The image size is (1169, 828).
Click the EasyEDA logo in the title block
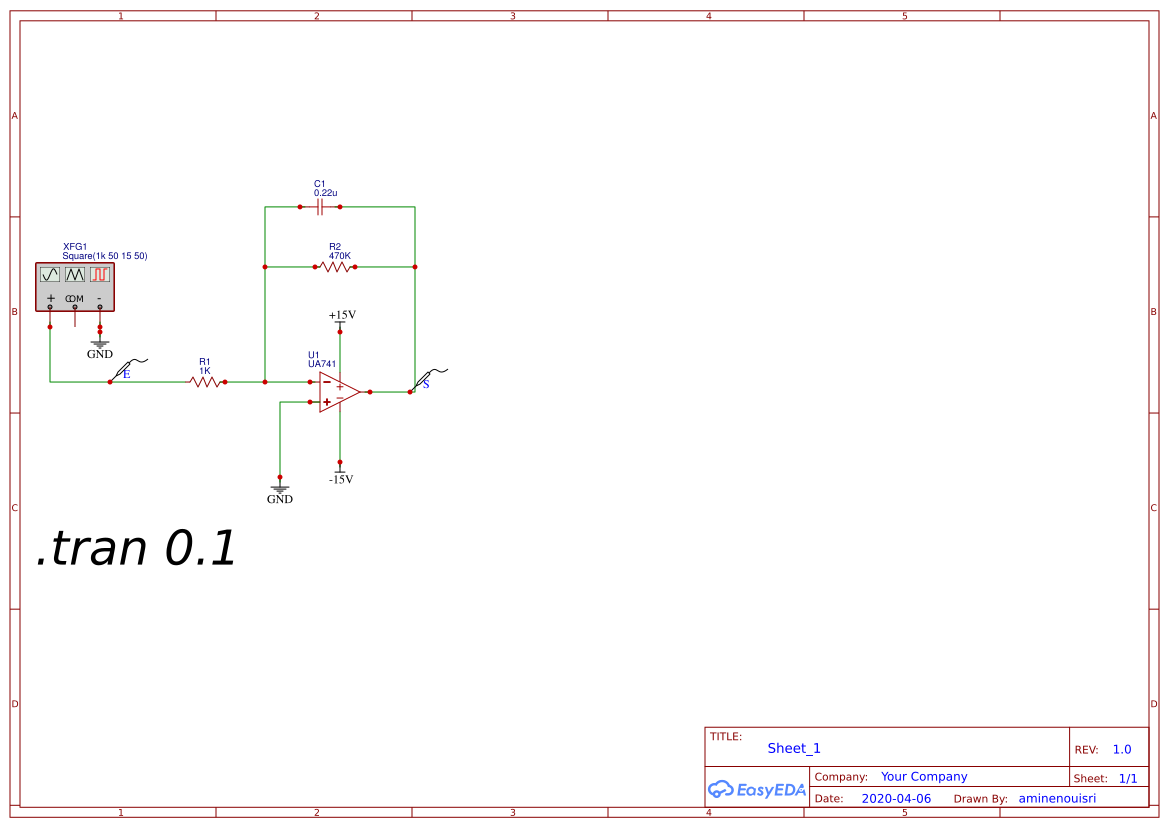pyautogui.click(x=757, y=789)
